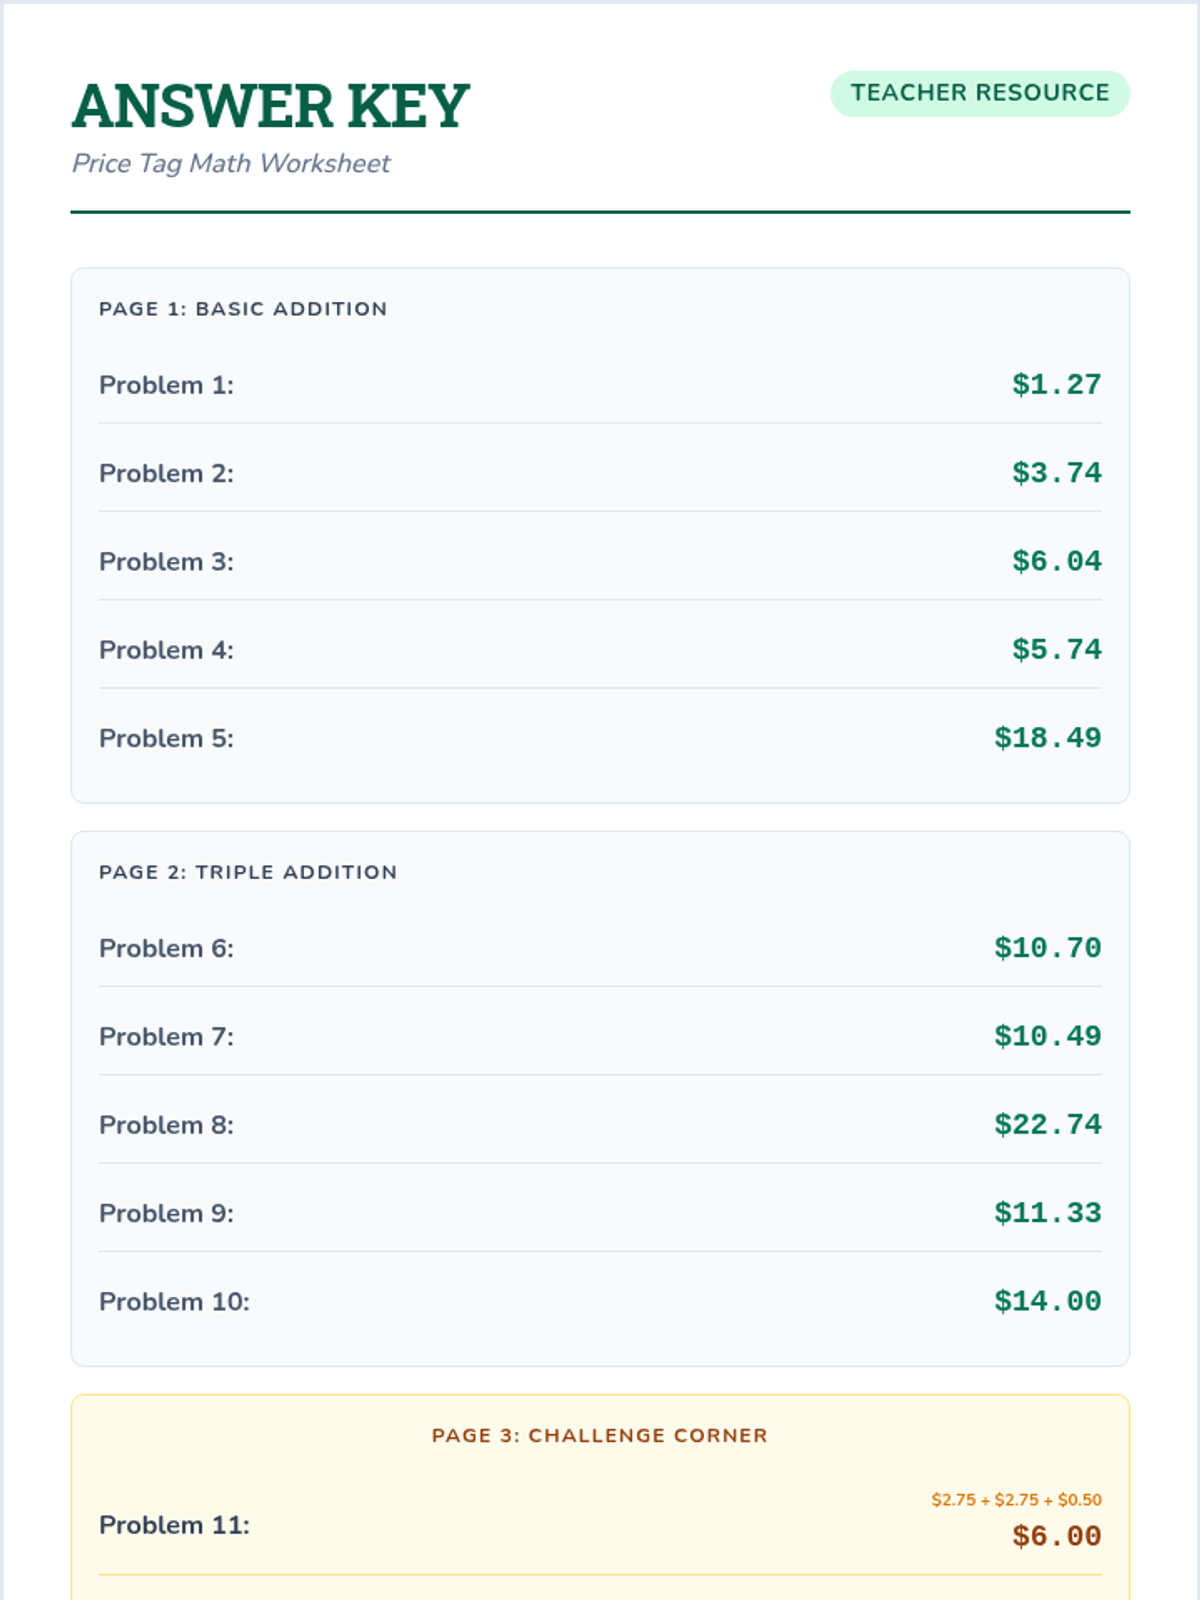
Task: Click the Problem 1 label
Action: (x=166, y=385)
